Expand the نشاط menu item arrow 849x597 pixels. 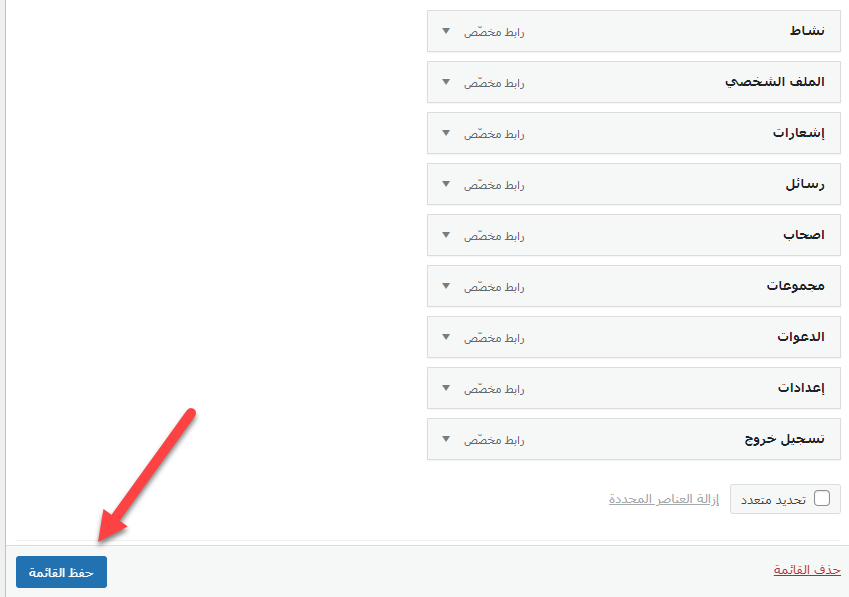pos(446,31)
